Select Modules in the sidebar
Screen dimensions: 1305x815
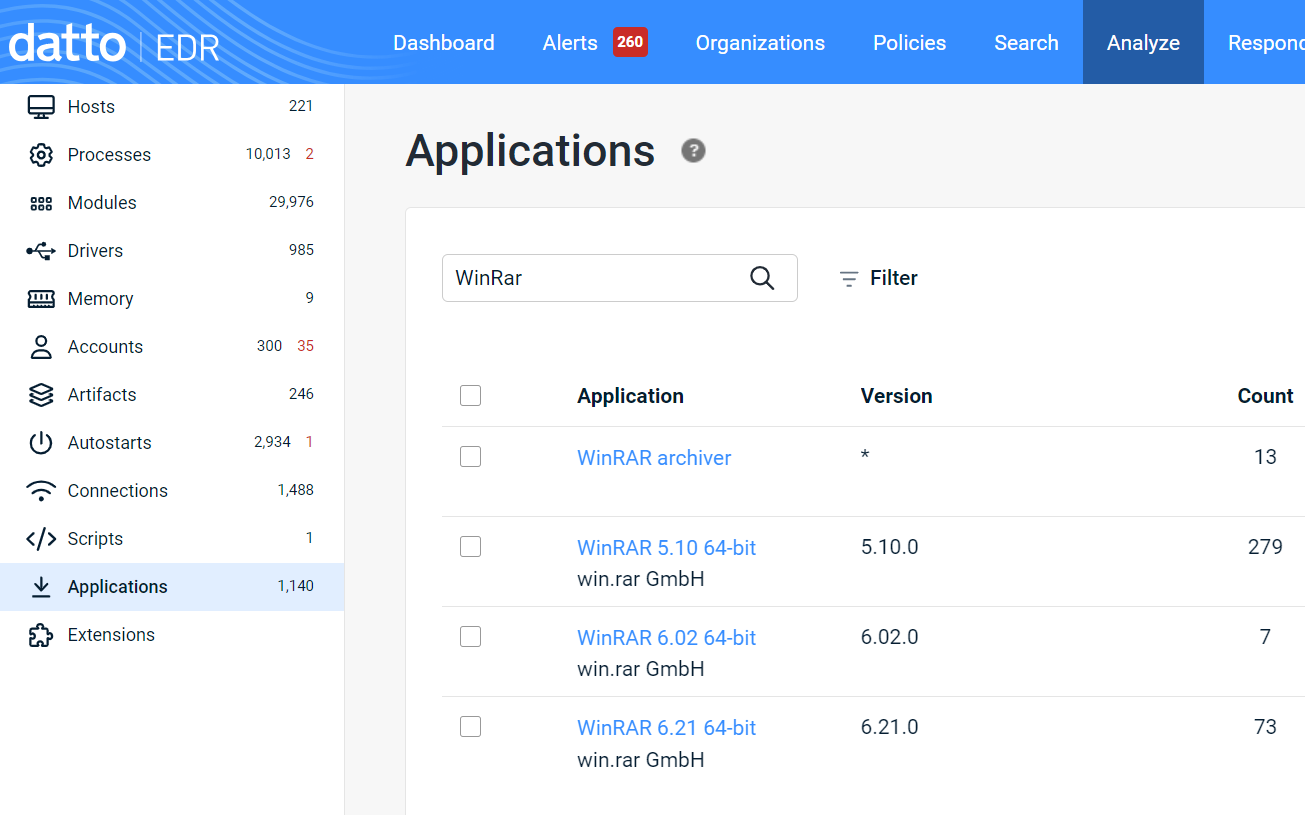pos(172,203)
